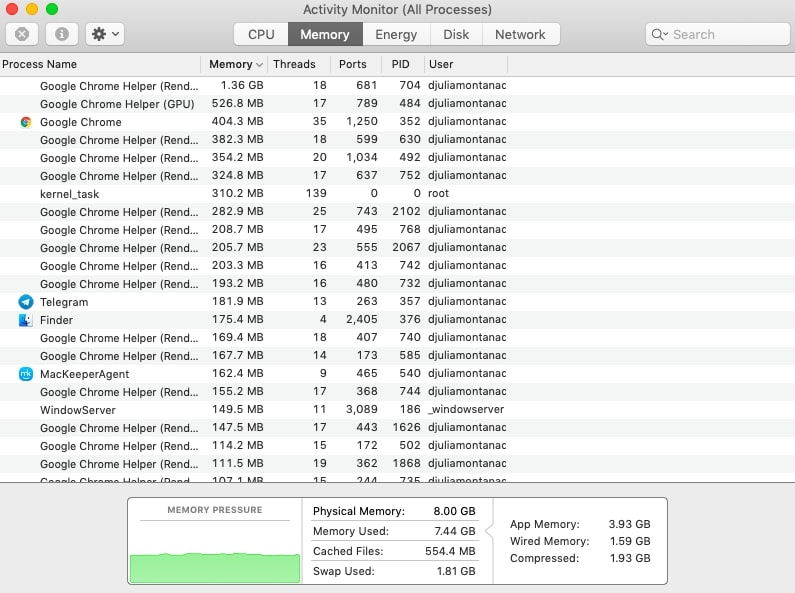Select the MacKeeperAgent process name

coord(84,374)
